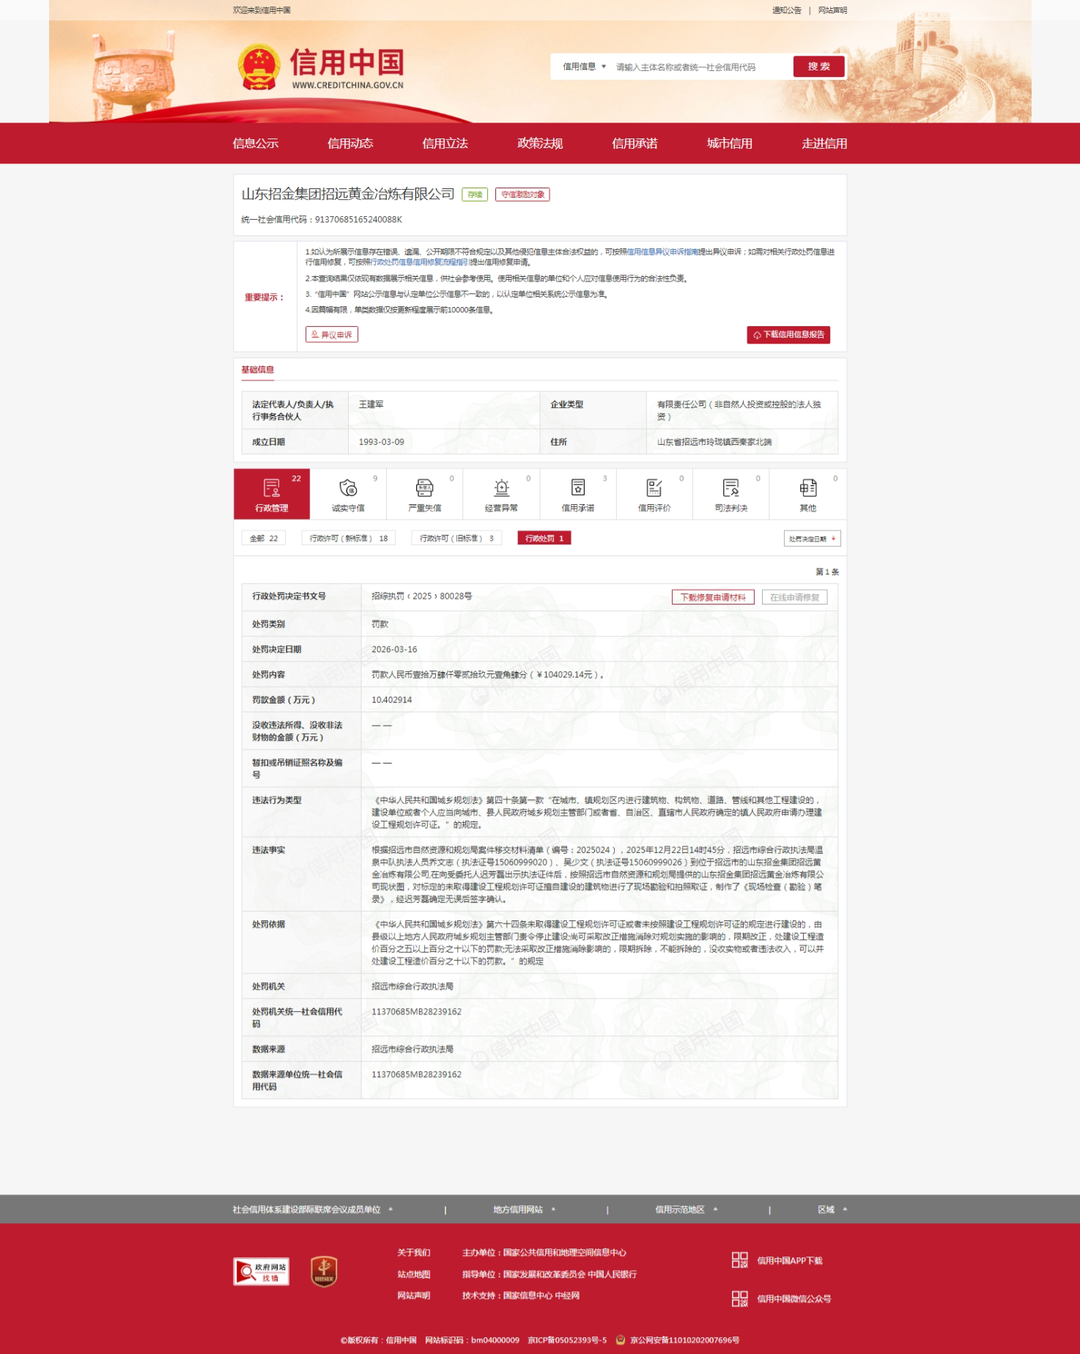Click 下载信用信息报告 button

tap(788, 334)
